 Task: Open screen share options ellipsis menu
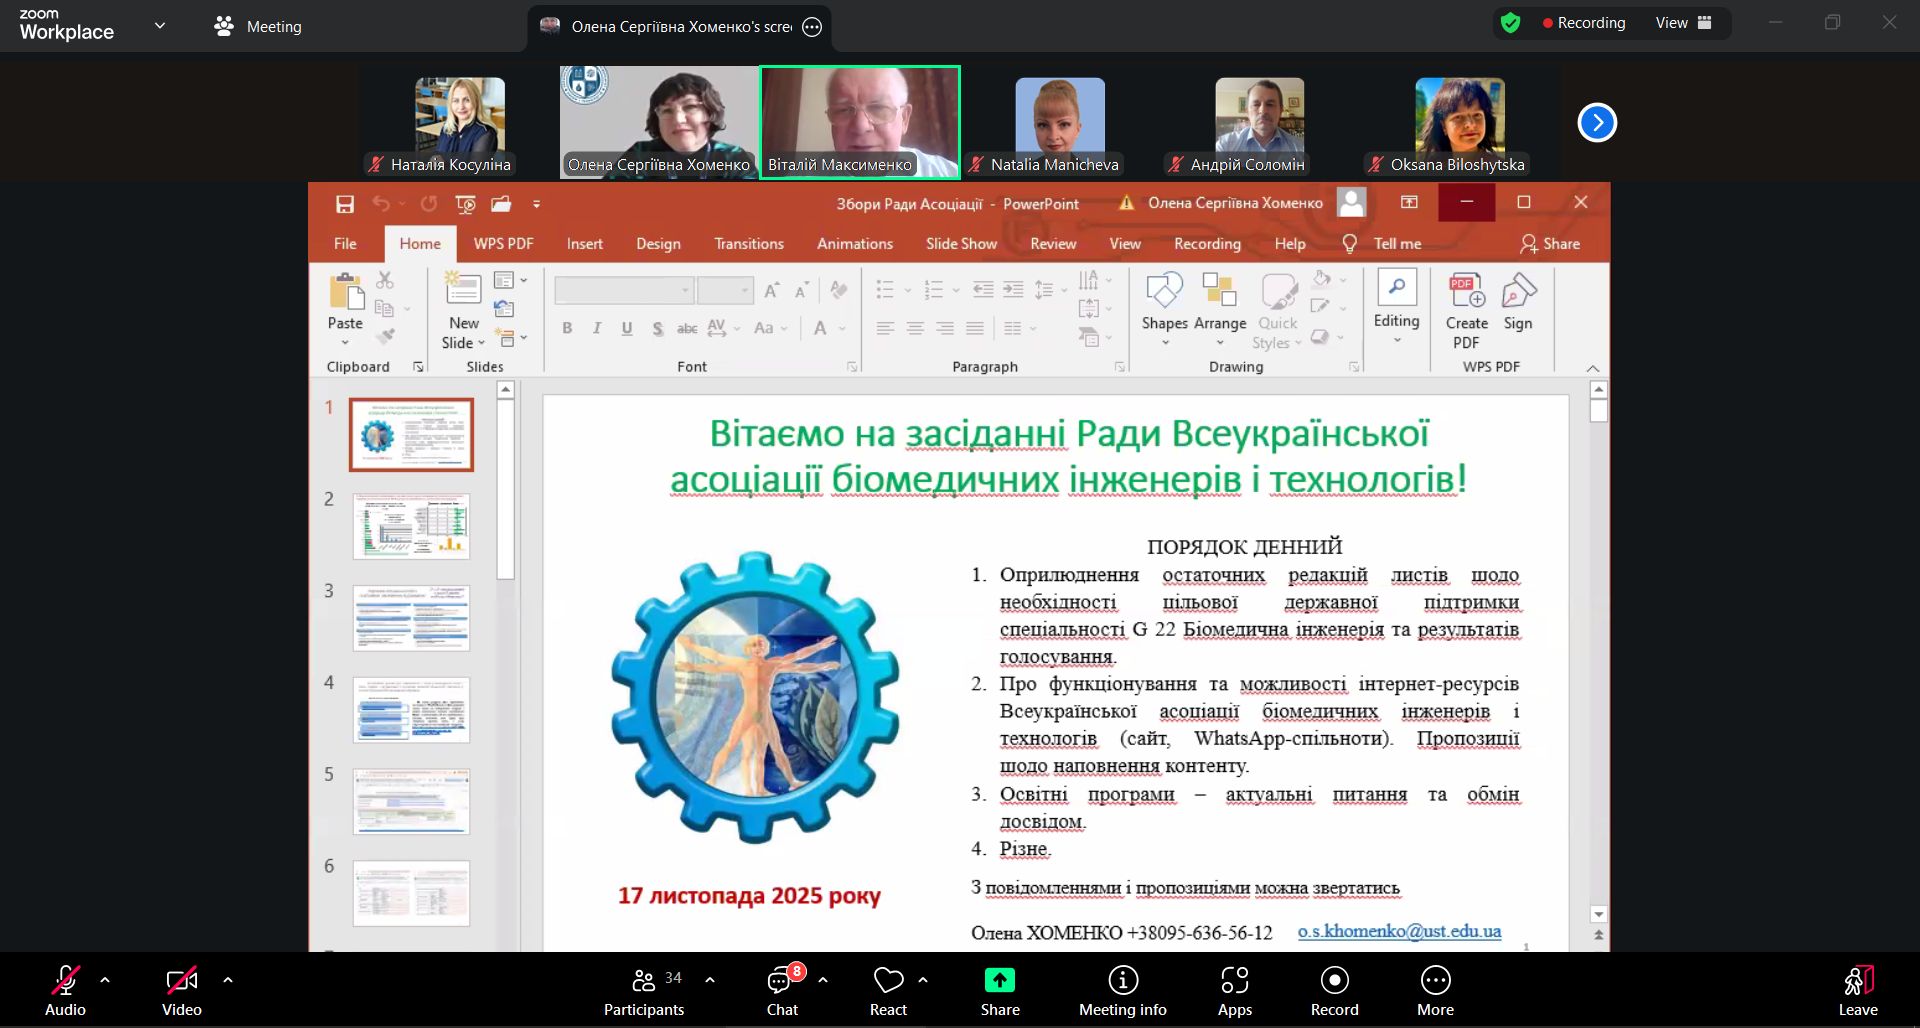[x=812, y=27]
